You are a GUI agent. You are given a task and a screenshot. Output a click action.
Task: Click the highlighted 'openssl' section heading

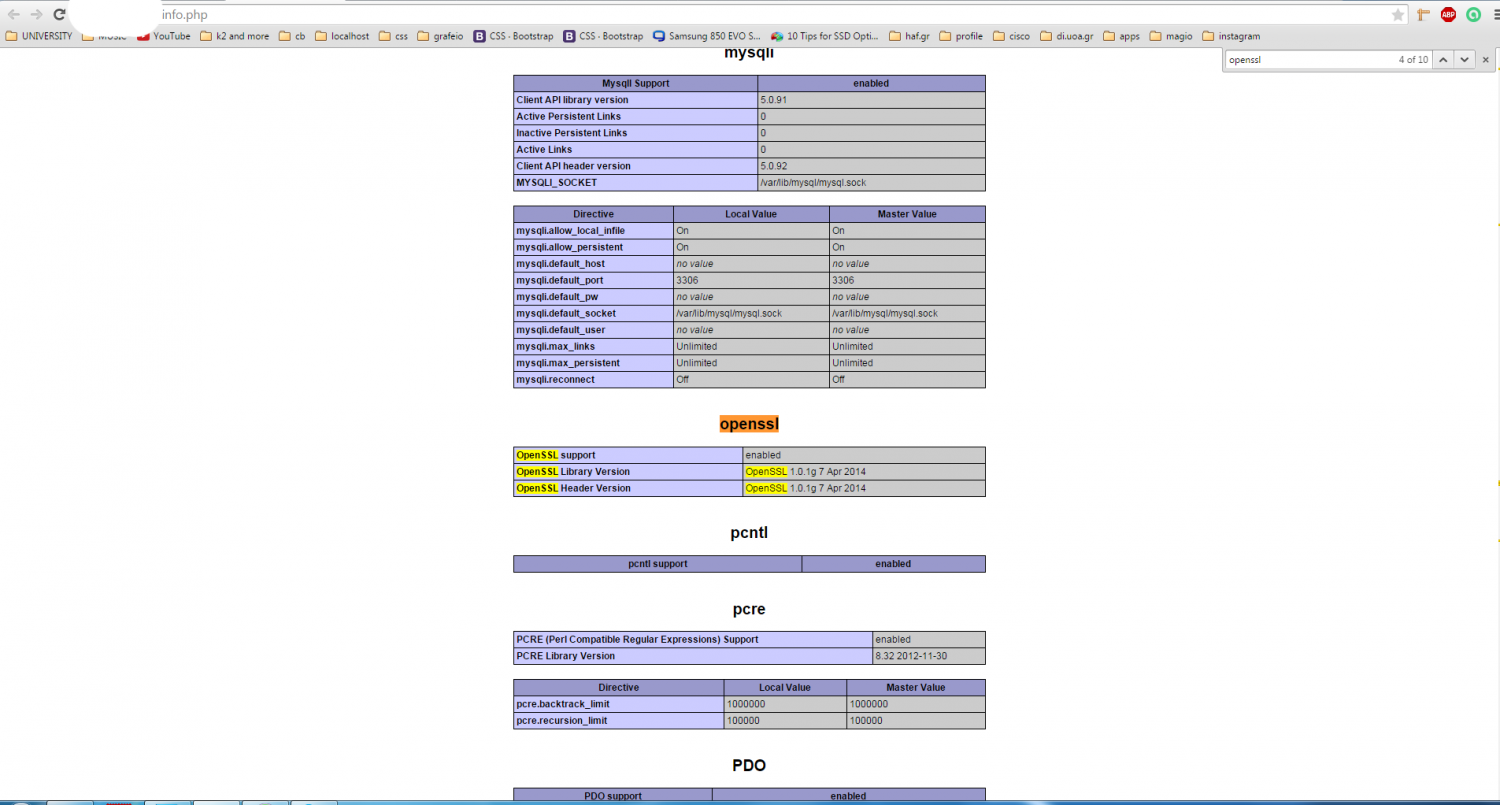[749, 424]
